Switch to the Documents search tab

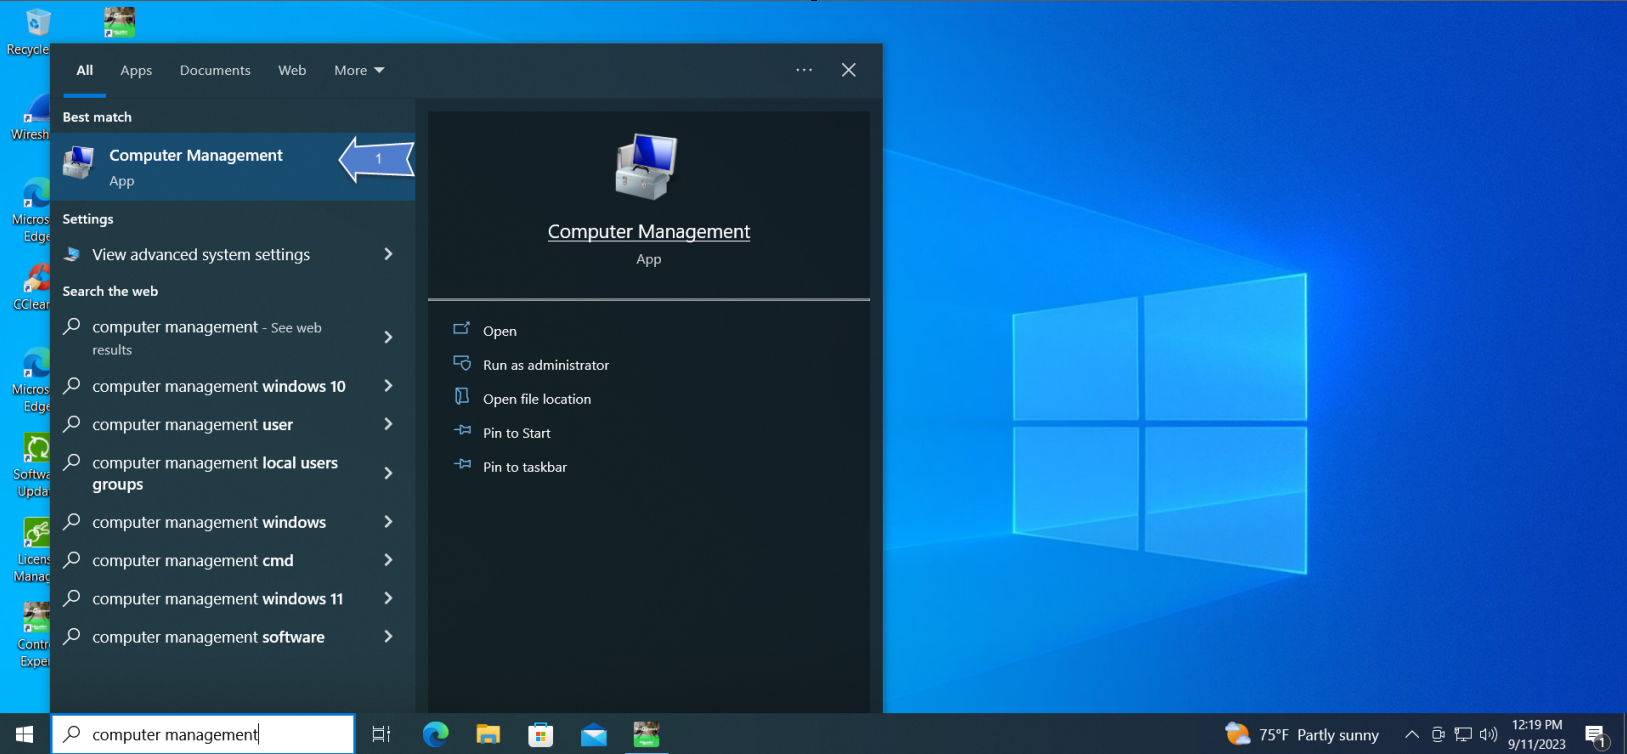pos(215,70)
